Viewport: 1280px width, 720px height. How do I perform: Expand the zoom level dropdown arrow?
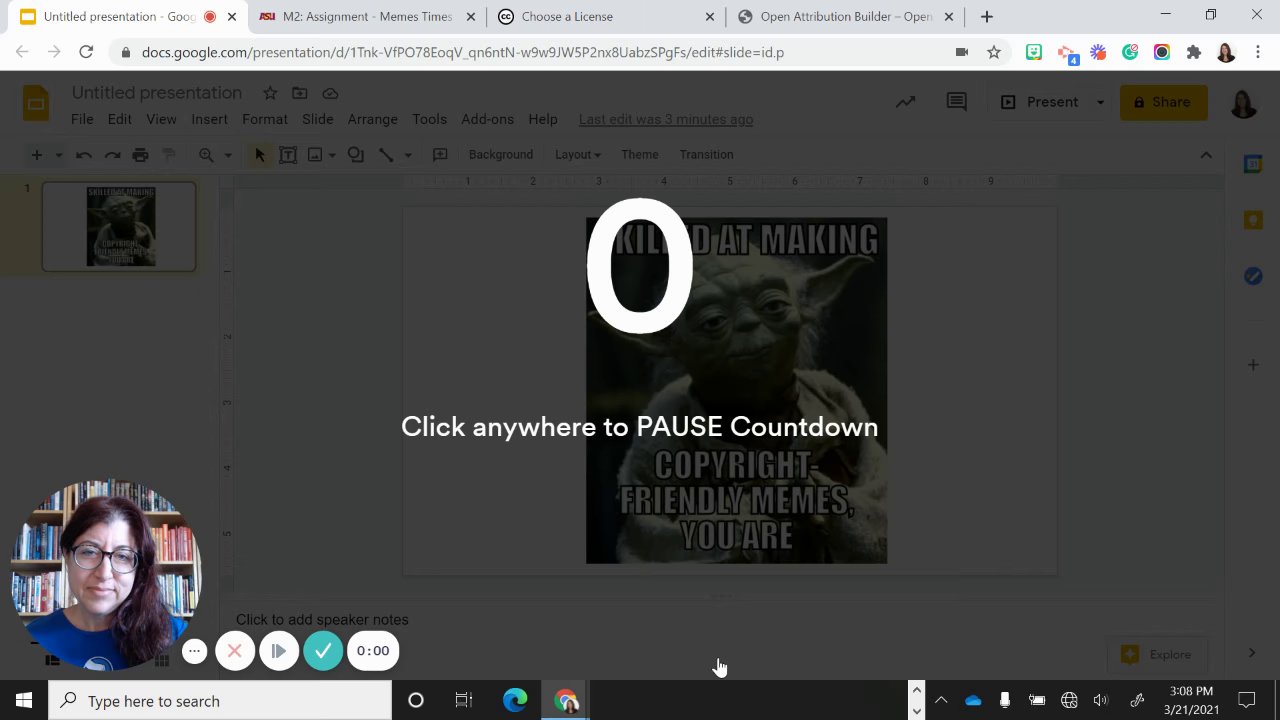pos(228,155)
